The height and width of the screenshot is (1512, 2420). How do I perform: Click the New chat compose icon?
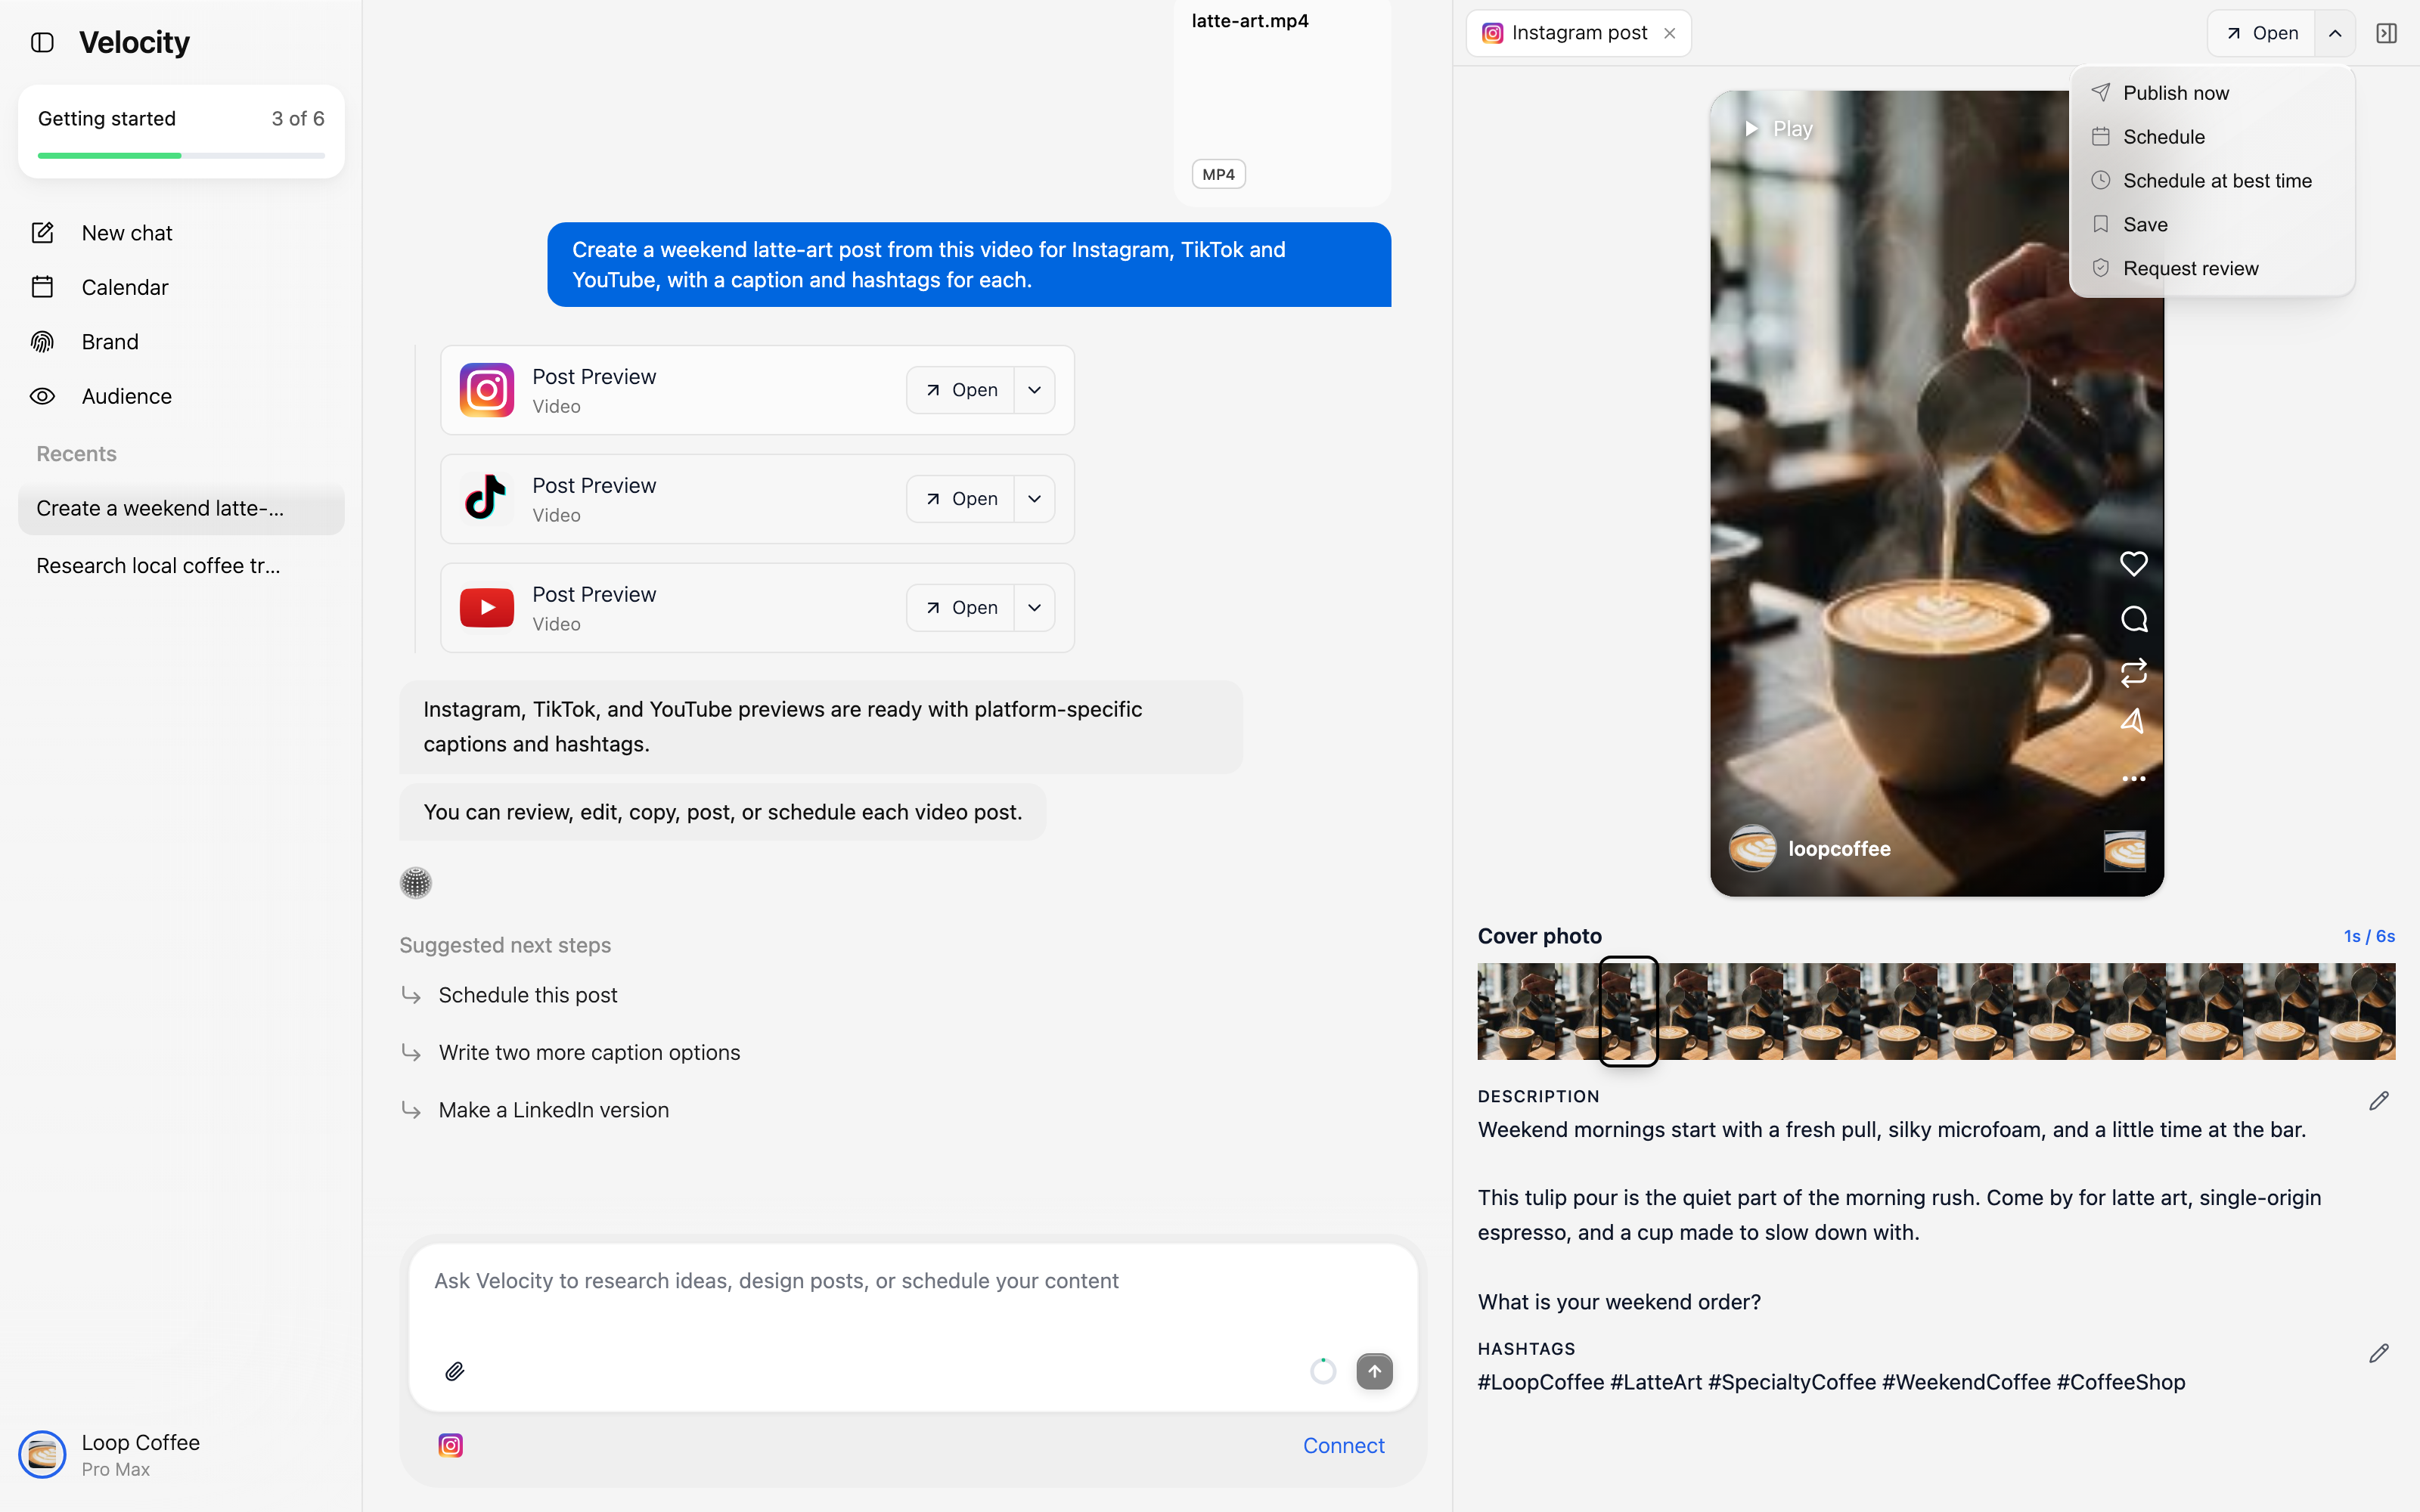point(42,233)
